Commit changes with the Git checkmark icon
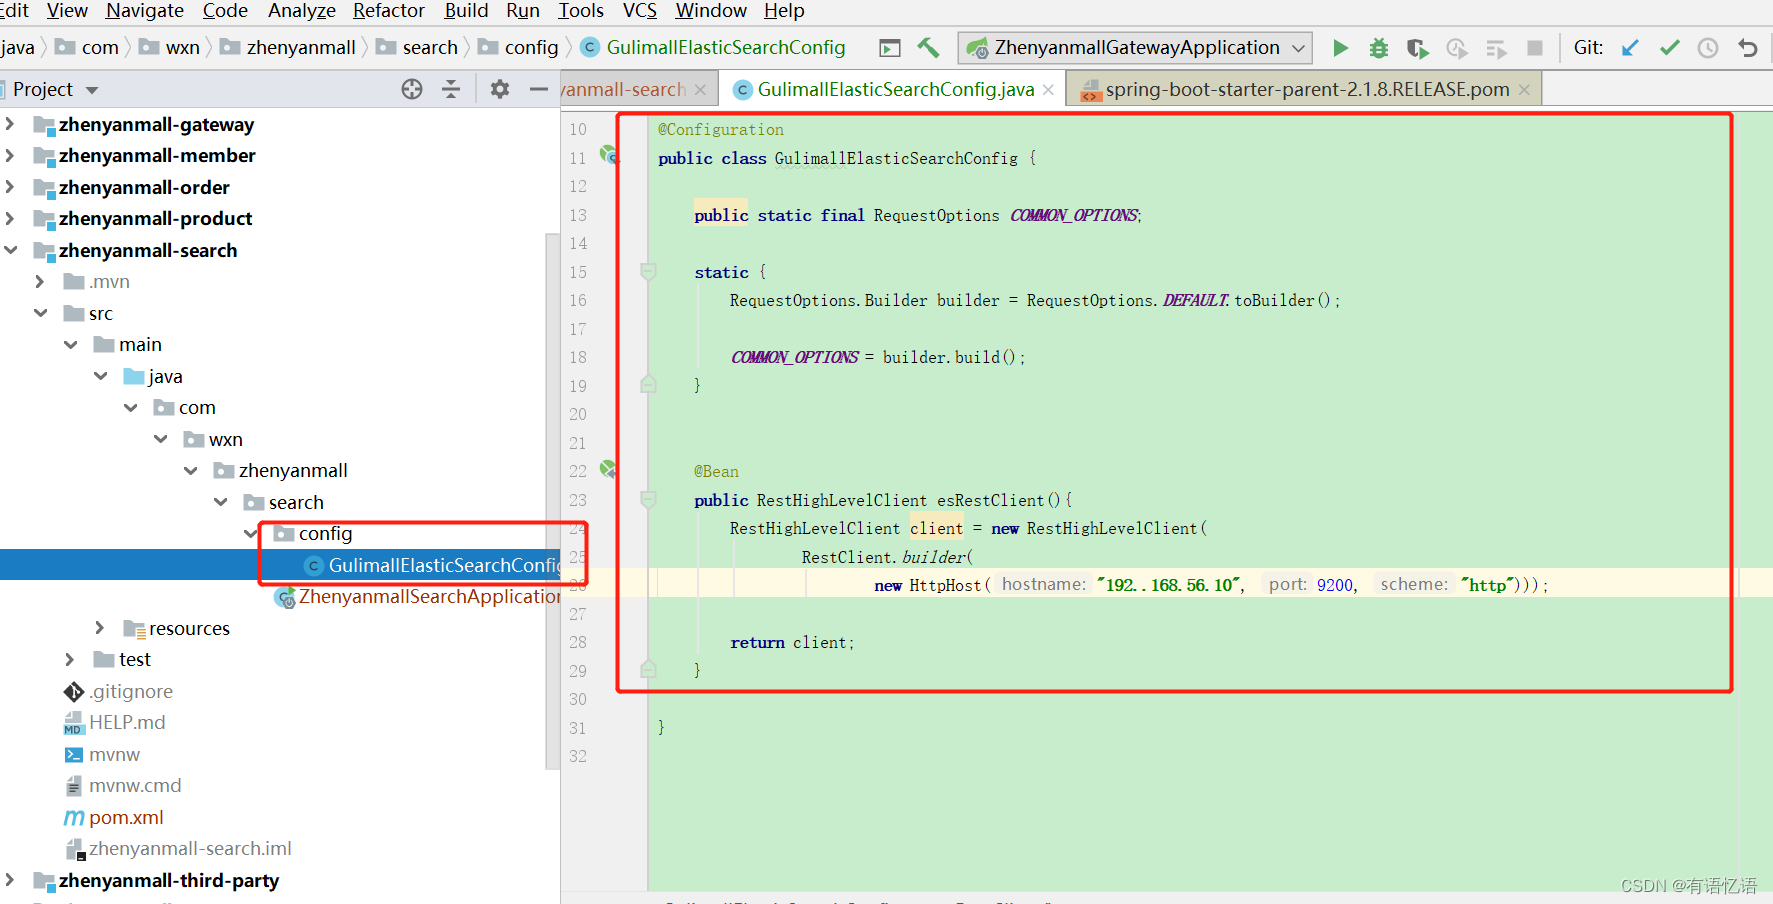1773x904 pixels. tap(1669, 48)
